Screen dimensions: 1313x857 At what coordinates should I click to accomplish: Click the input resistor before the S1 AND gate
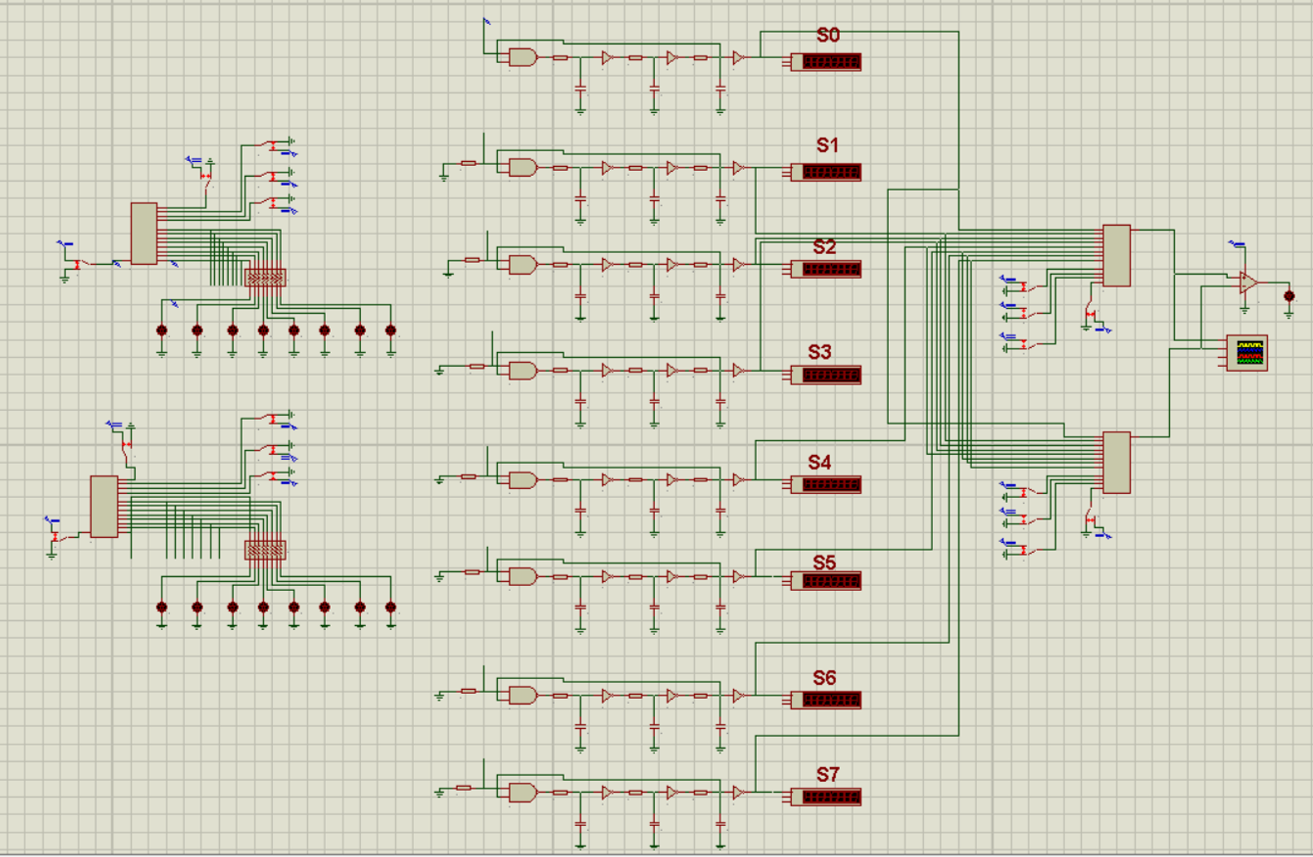pos(468,163)
